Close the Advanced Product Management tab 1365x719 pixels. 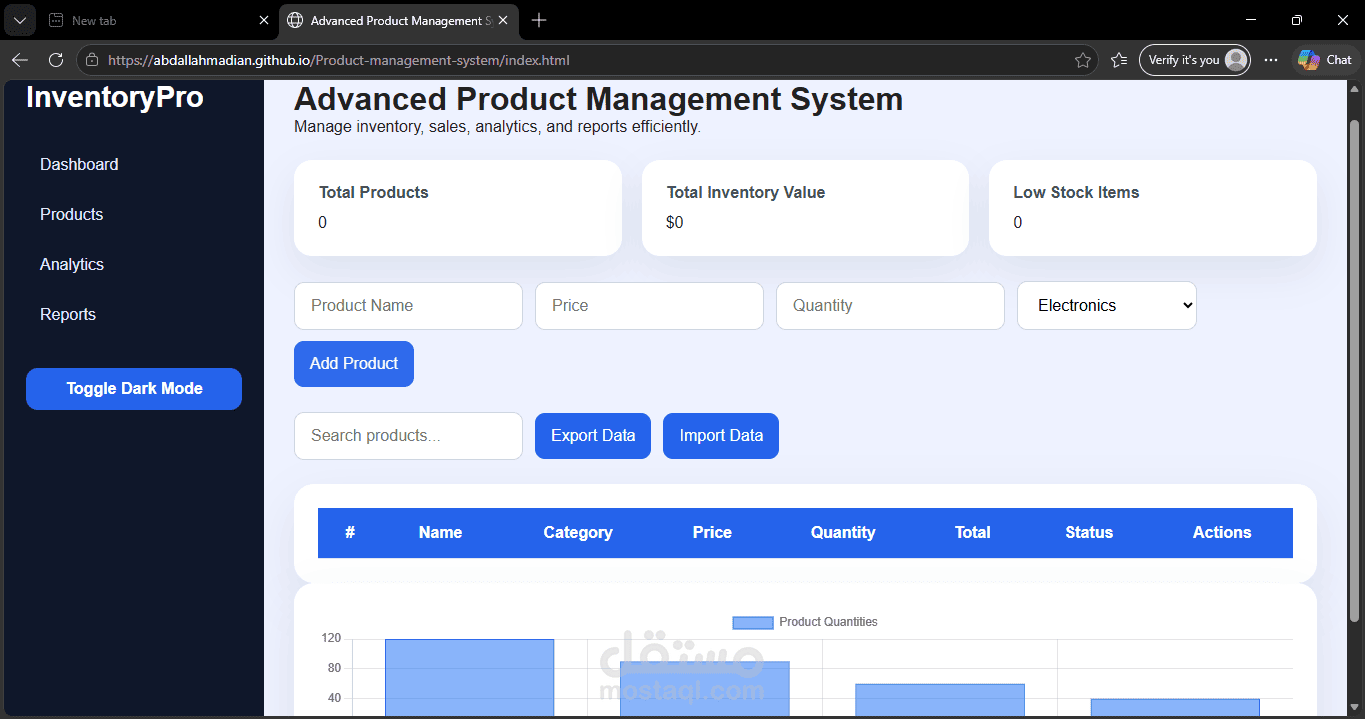click(x=504, y=20)
